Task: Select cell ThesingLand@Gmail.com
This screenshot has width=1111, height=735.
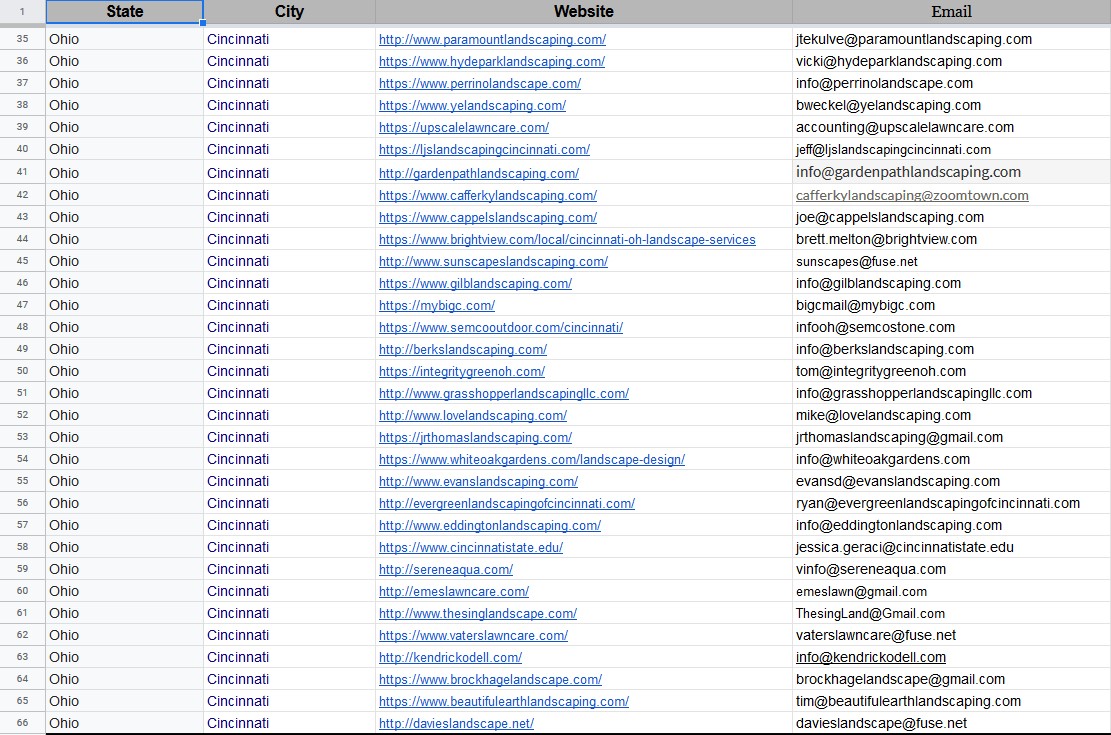Action: coord(952,612)
